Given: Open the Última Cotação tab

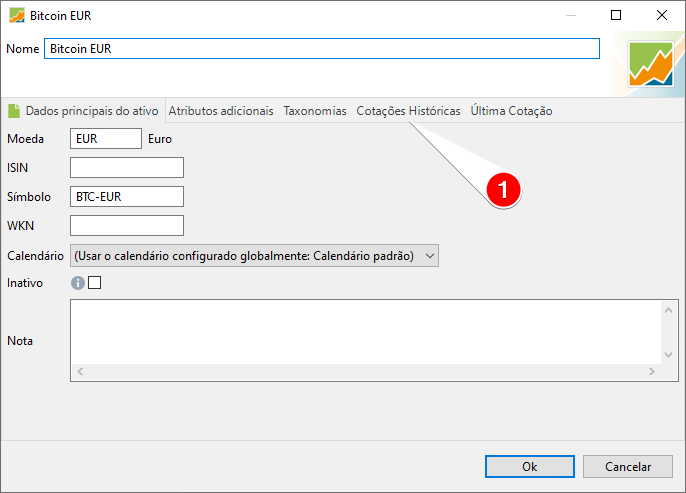Looking at the screenshot, I should coord(511,111).
